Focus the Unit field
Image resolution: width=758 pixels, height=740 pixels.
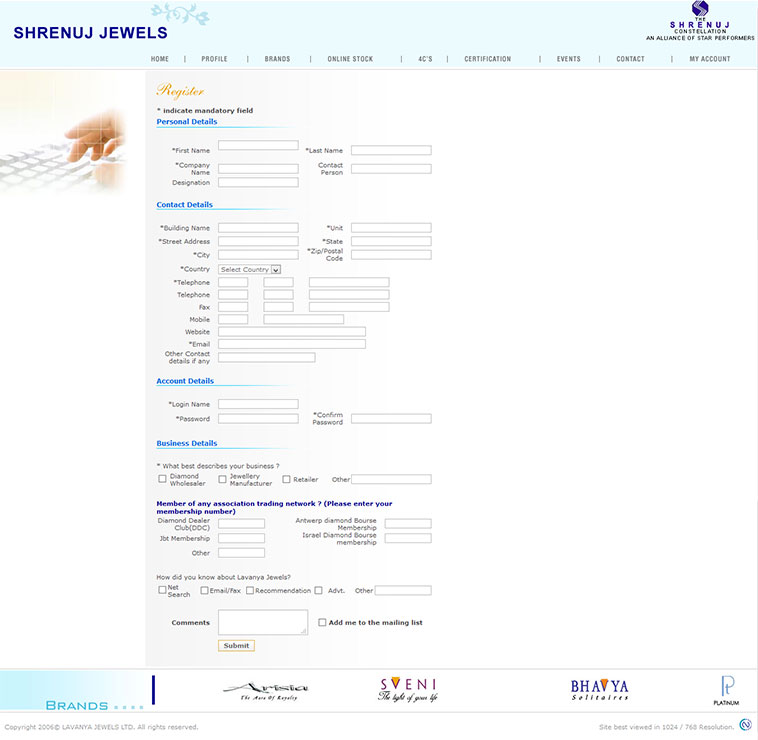tap(391, 228)
